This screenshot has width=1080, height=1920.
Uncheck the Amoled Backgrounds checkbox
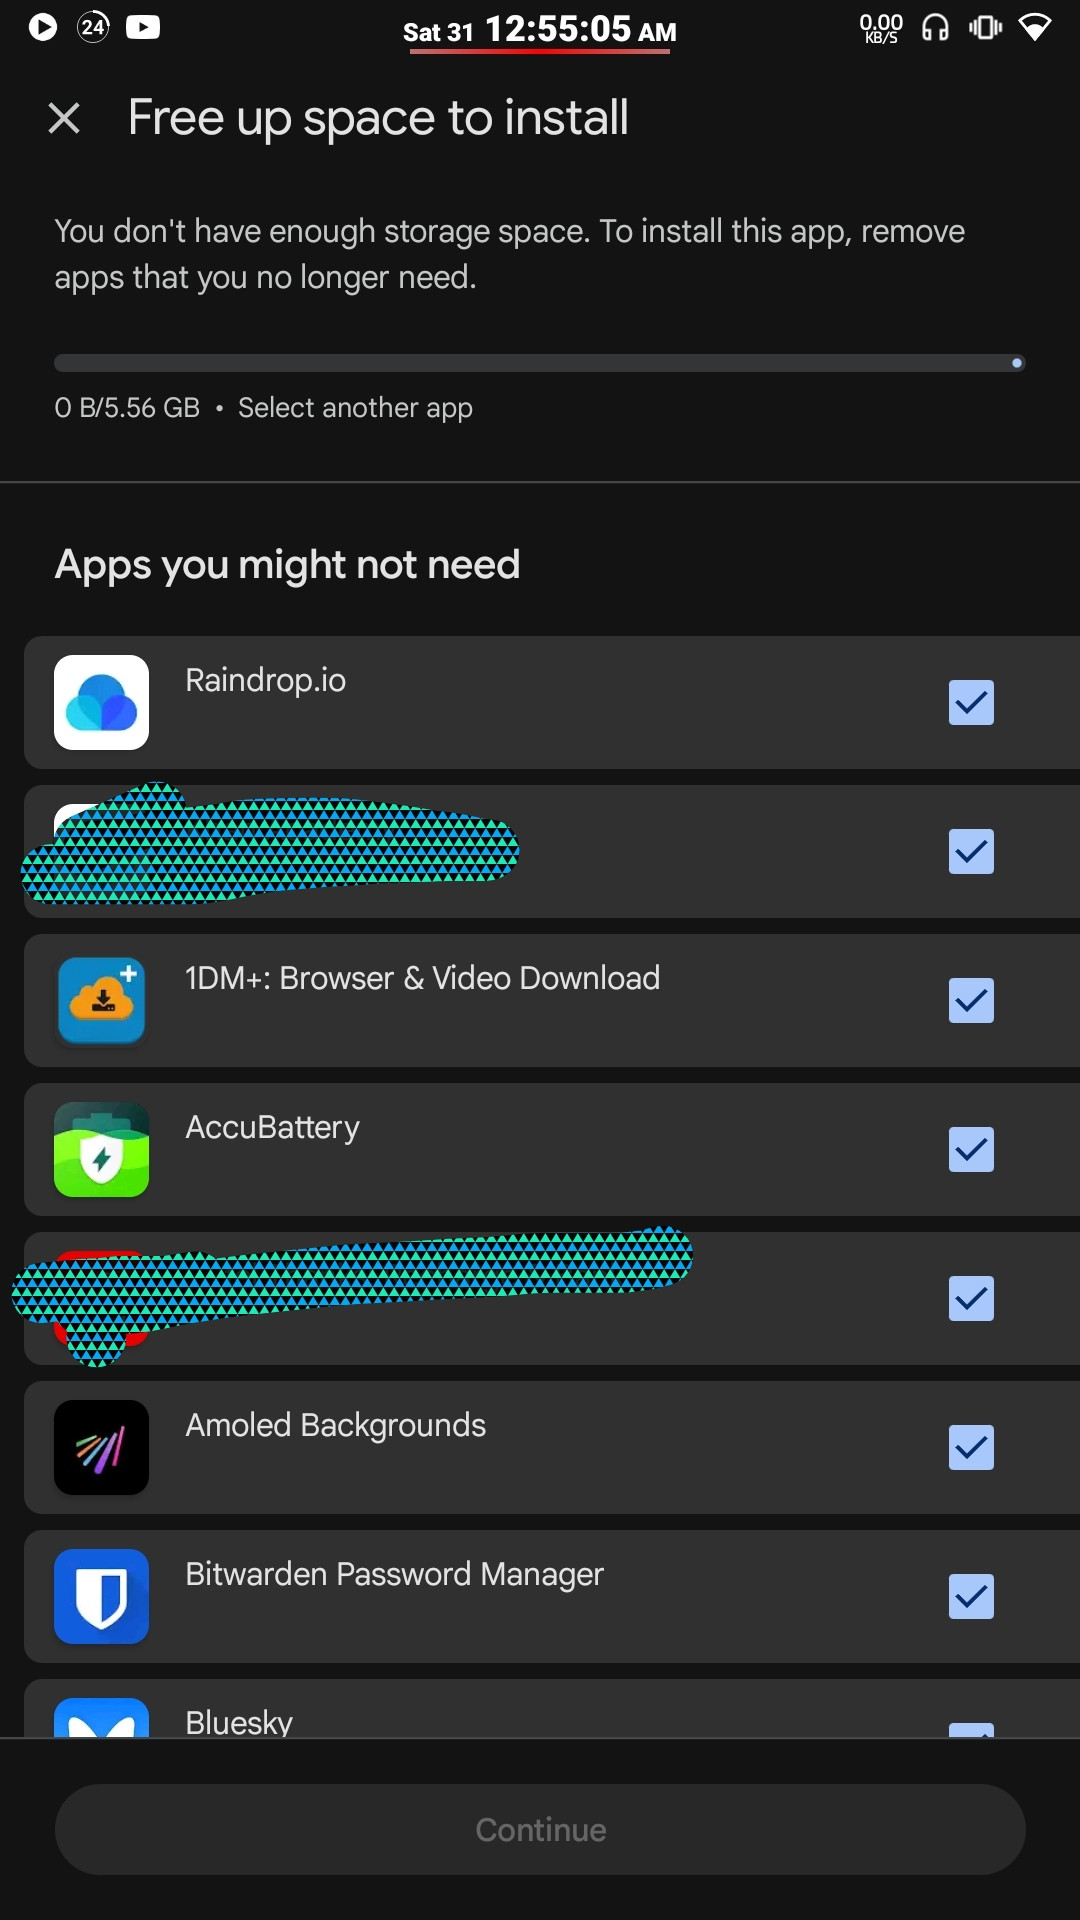tap(971, 1447)
